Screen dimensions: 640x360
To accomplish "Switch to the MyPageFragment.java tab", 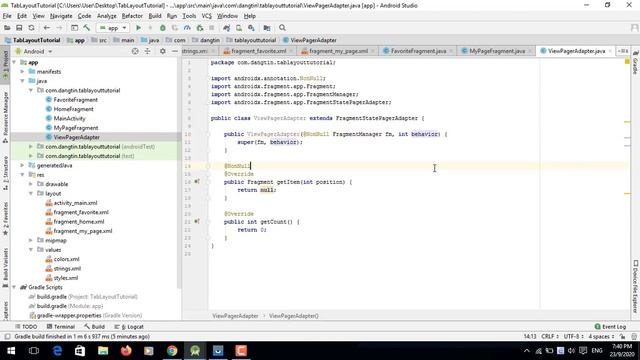I will (x=497, y=51).
